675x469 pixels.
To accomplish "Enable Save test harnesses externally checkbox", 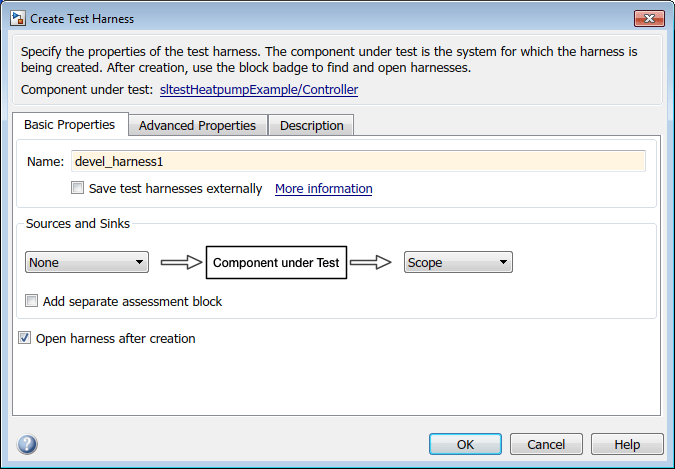I will 78,188.
